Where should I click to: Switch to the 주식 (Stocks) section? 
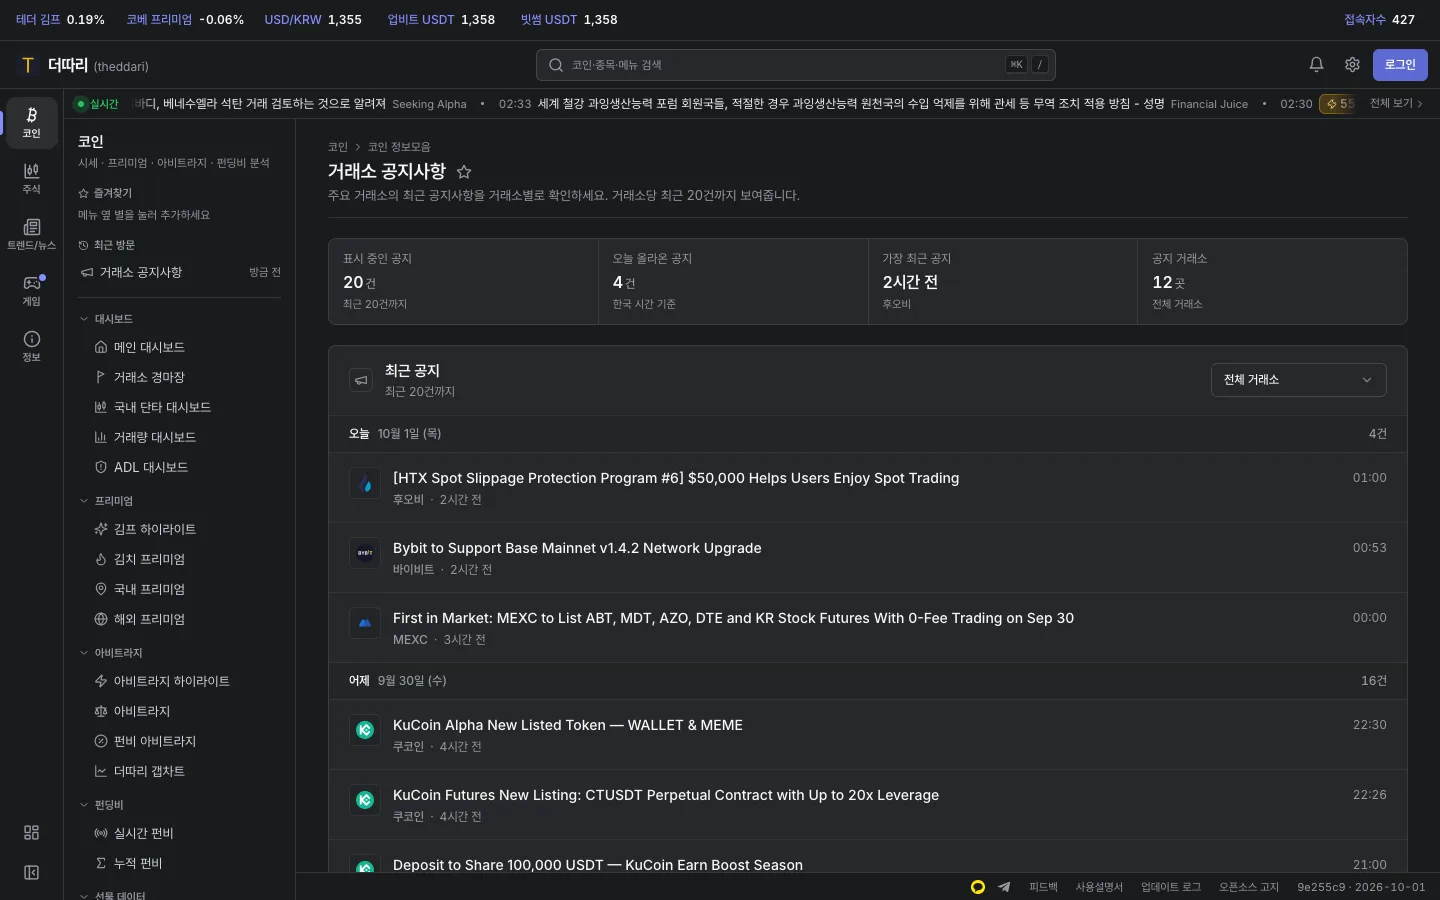pyautogui.click(x=31, y=179)
